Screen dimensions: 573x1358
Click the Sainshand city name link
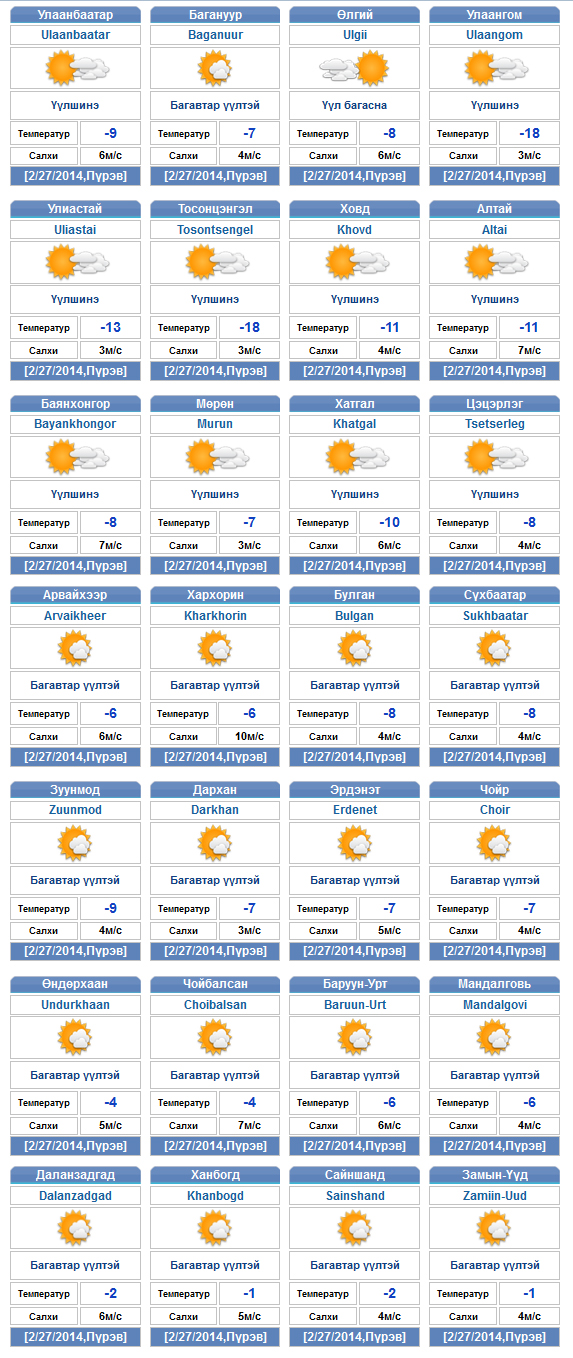point(355,1195)
